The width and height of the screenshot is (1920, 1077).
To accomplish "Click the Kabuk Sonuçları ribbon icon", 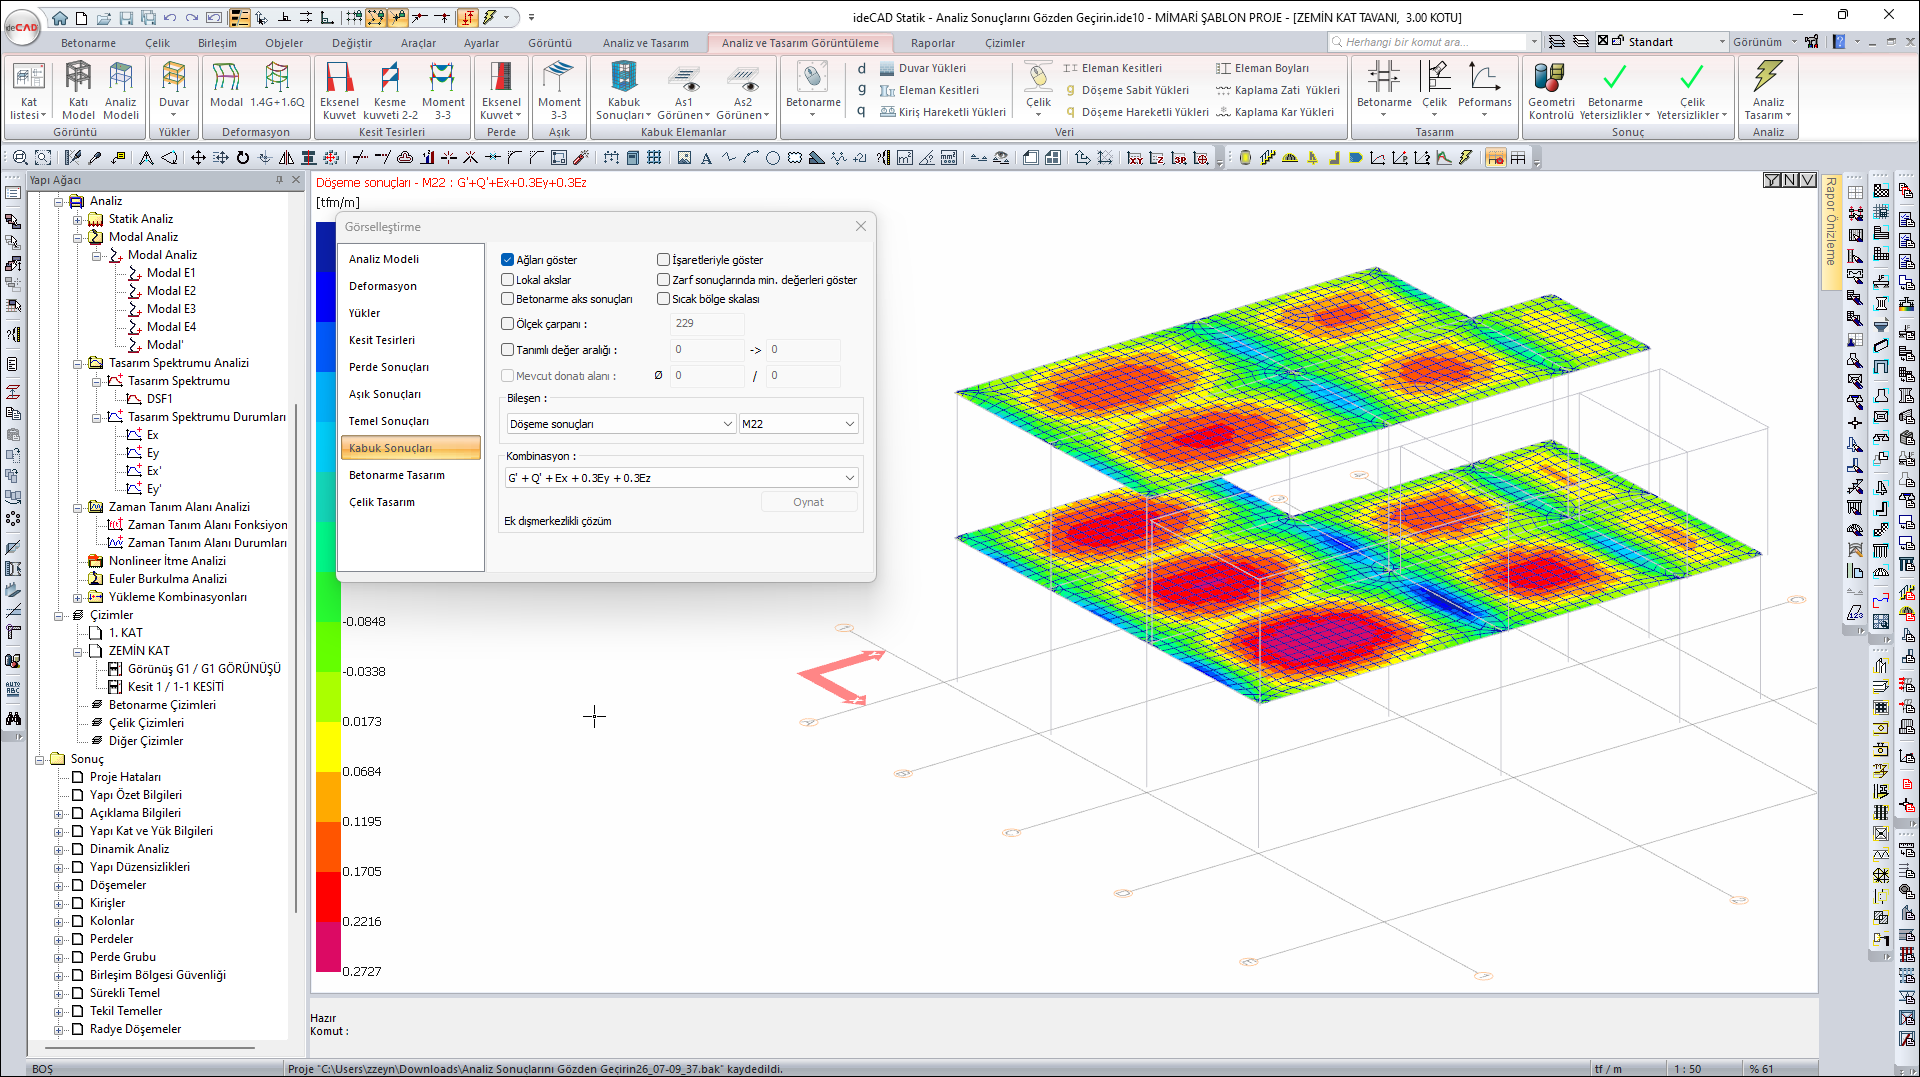I will tap(623, 88).
